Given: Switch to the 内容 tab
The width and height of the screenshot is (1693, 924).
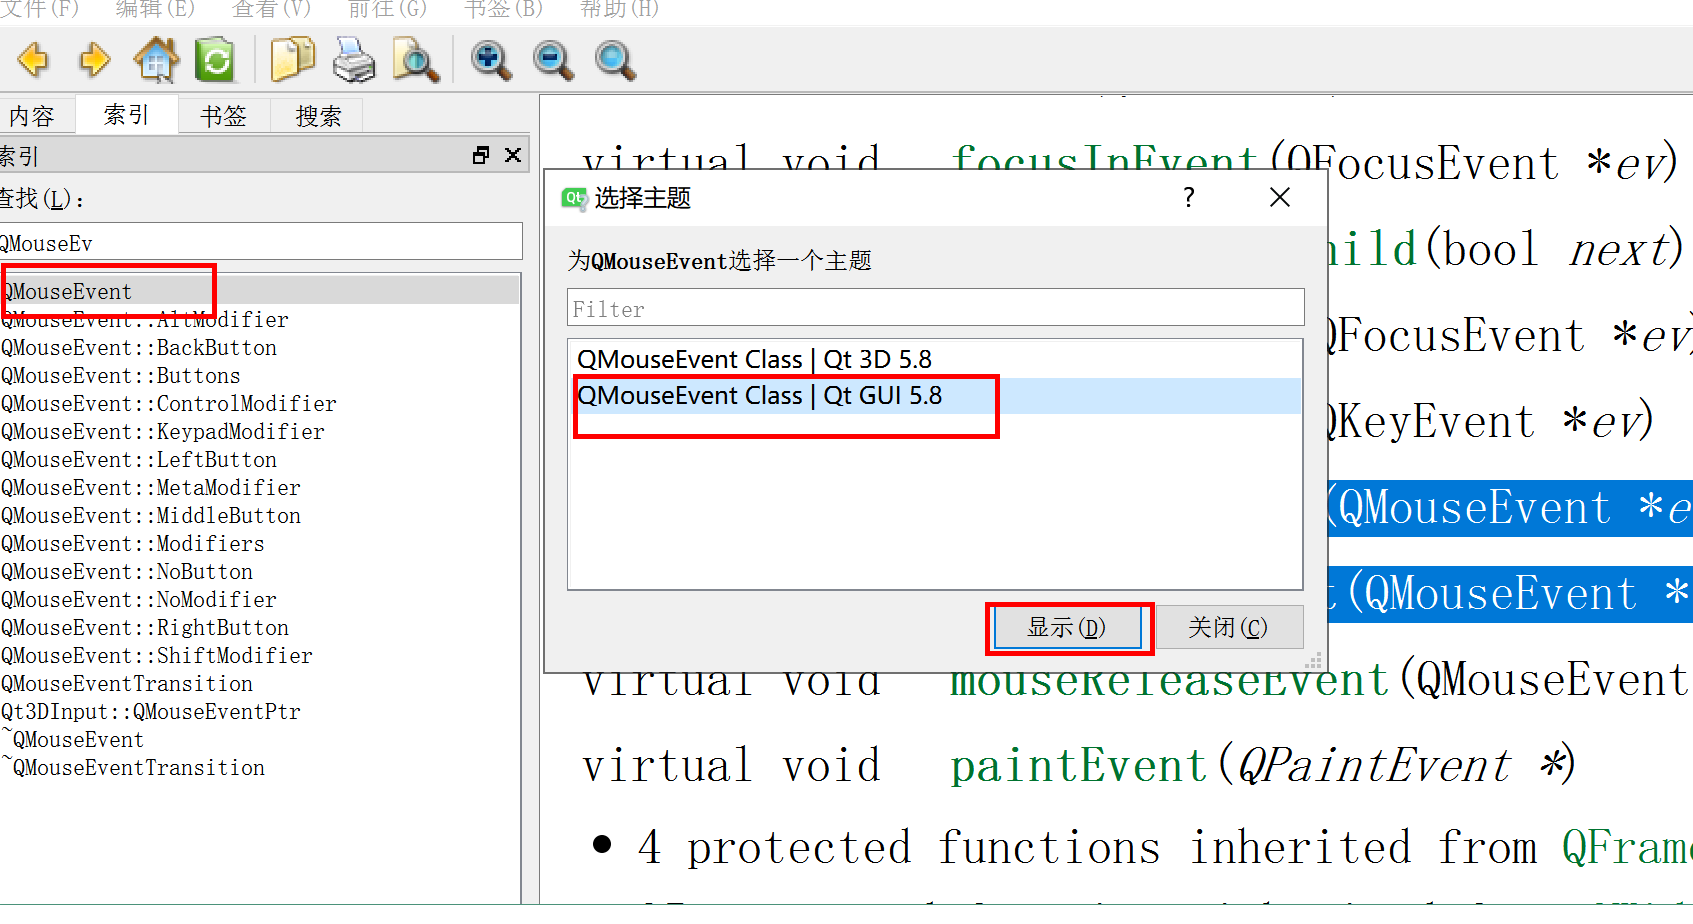Looking at the screenshot, I should click(x=37, y=115).
